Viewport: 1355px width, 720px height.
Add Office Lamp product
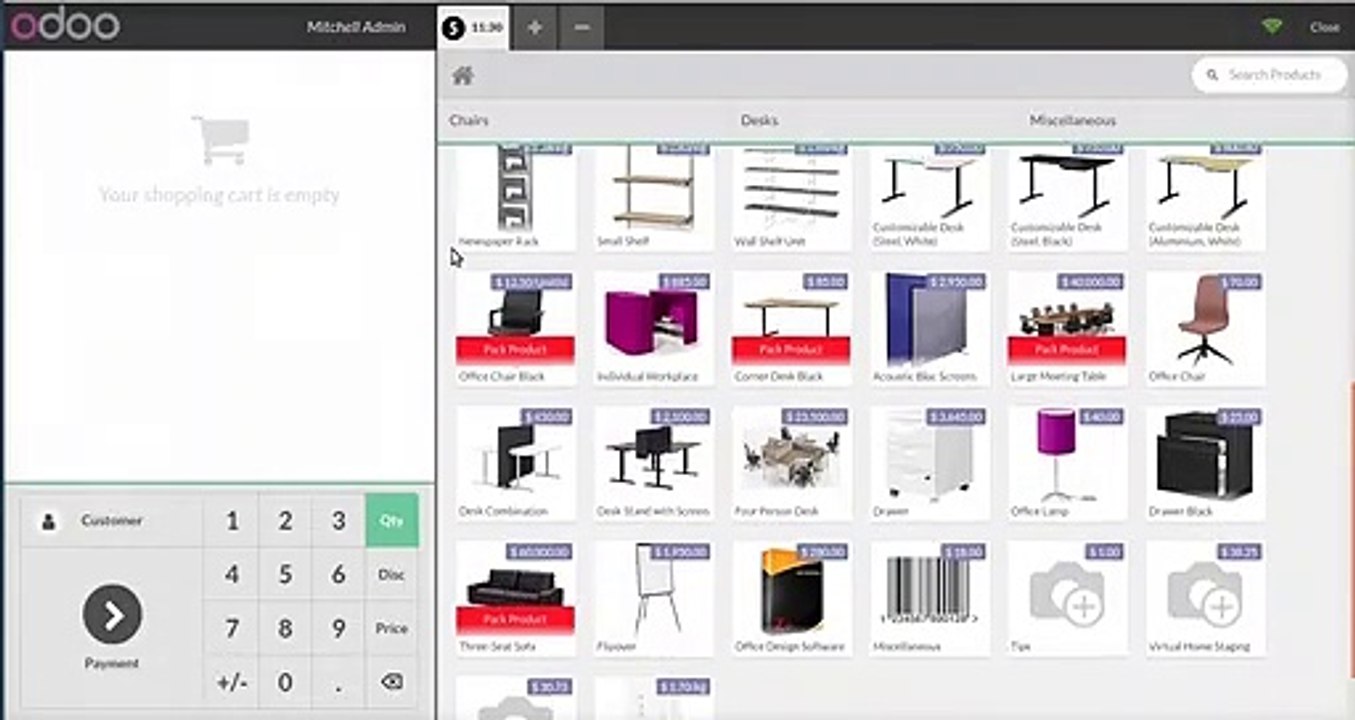click(1068, 463)
